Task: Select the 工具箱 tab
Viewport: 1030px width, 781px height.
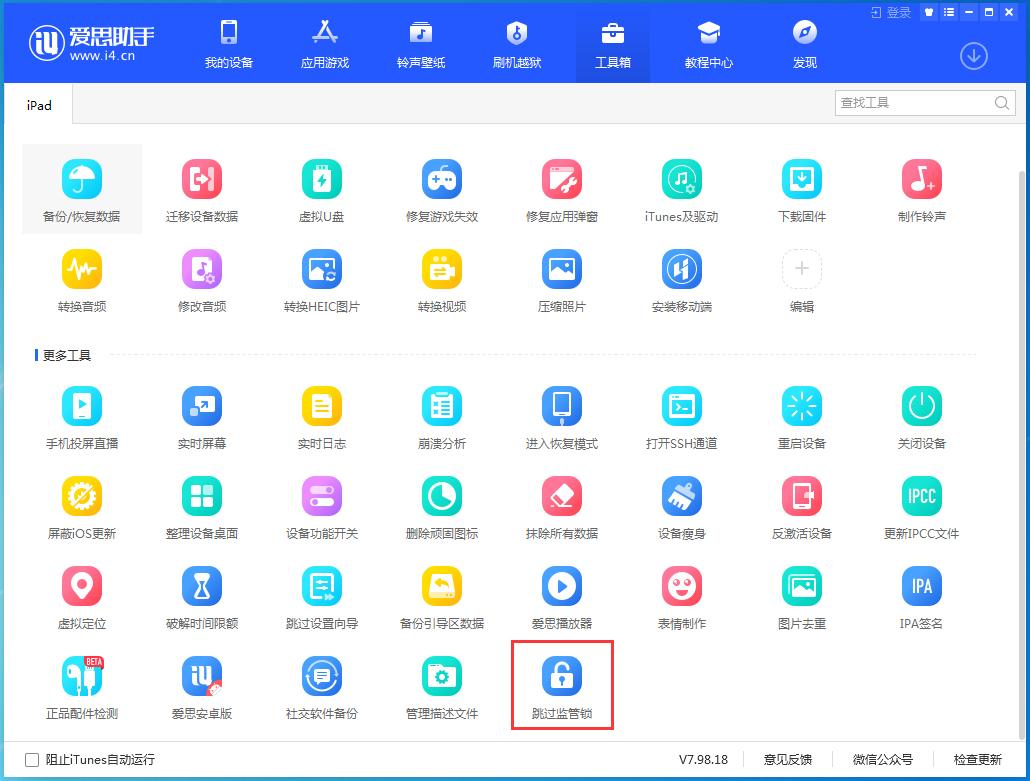Action: coord(613,44)
